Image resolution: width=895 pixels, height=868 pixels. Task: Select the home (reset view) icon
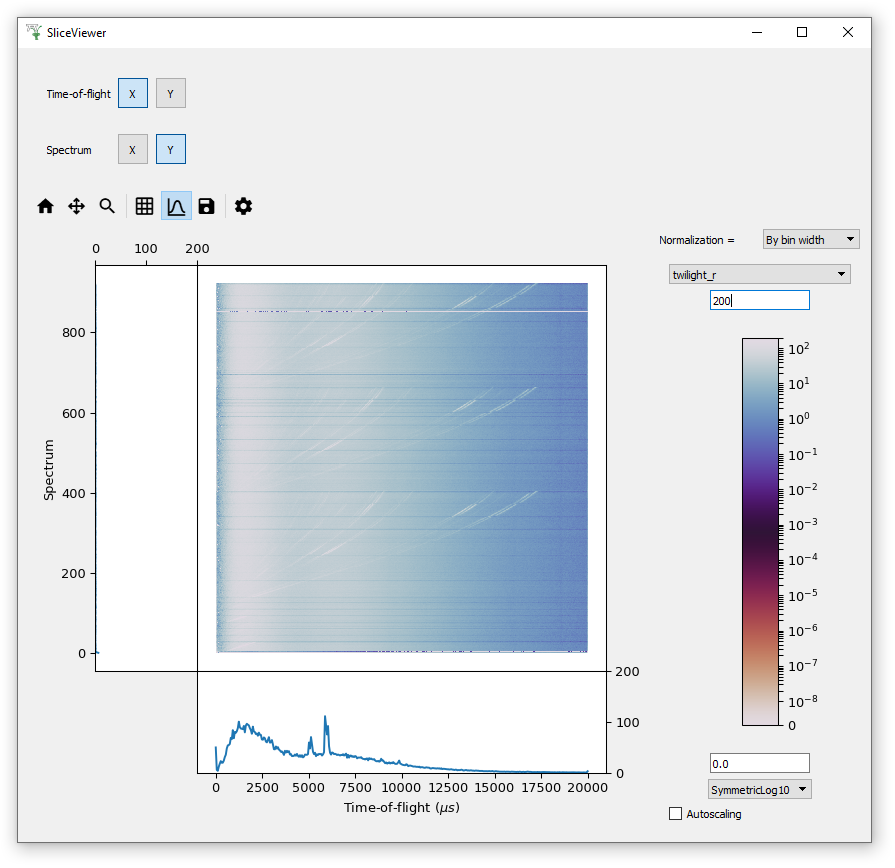[x=45, y=205]
